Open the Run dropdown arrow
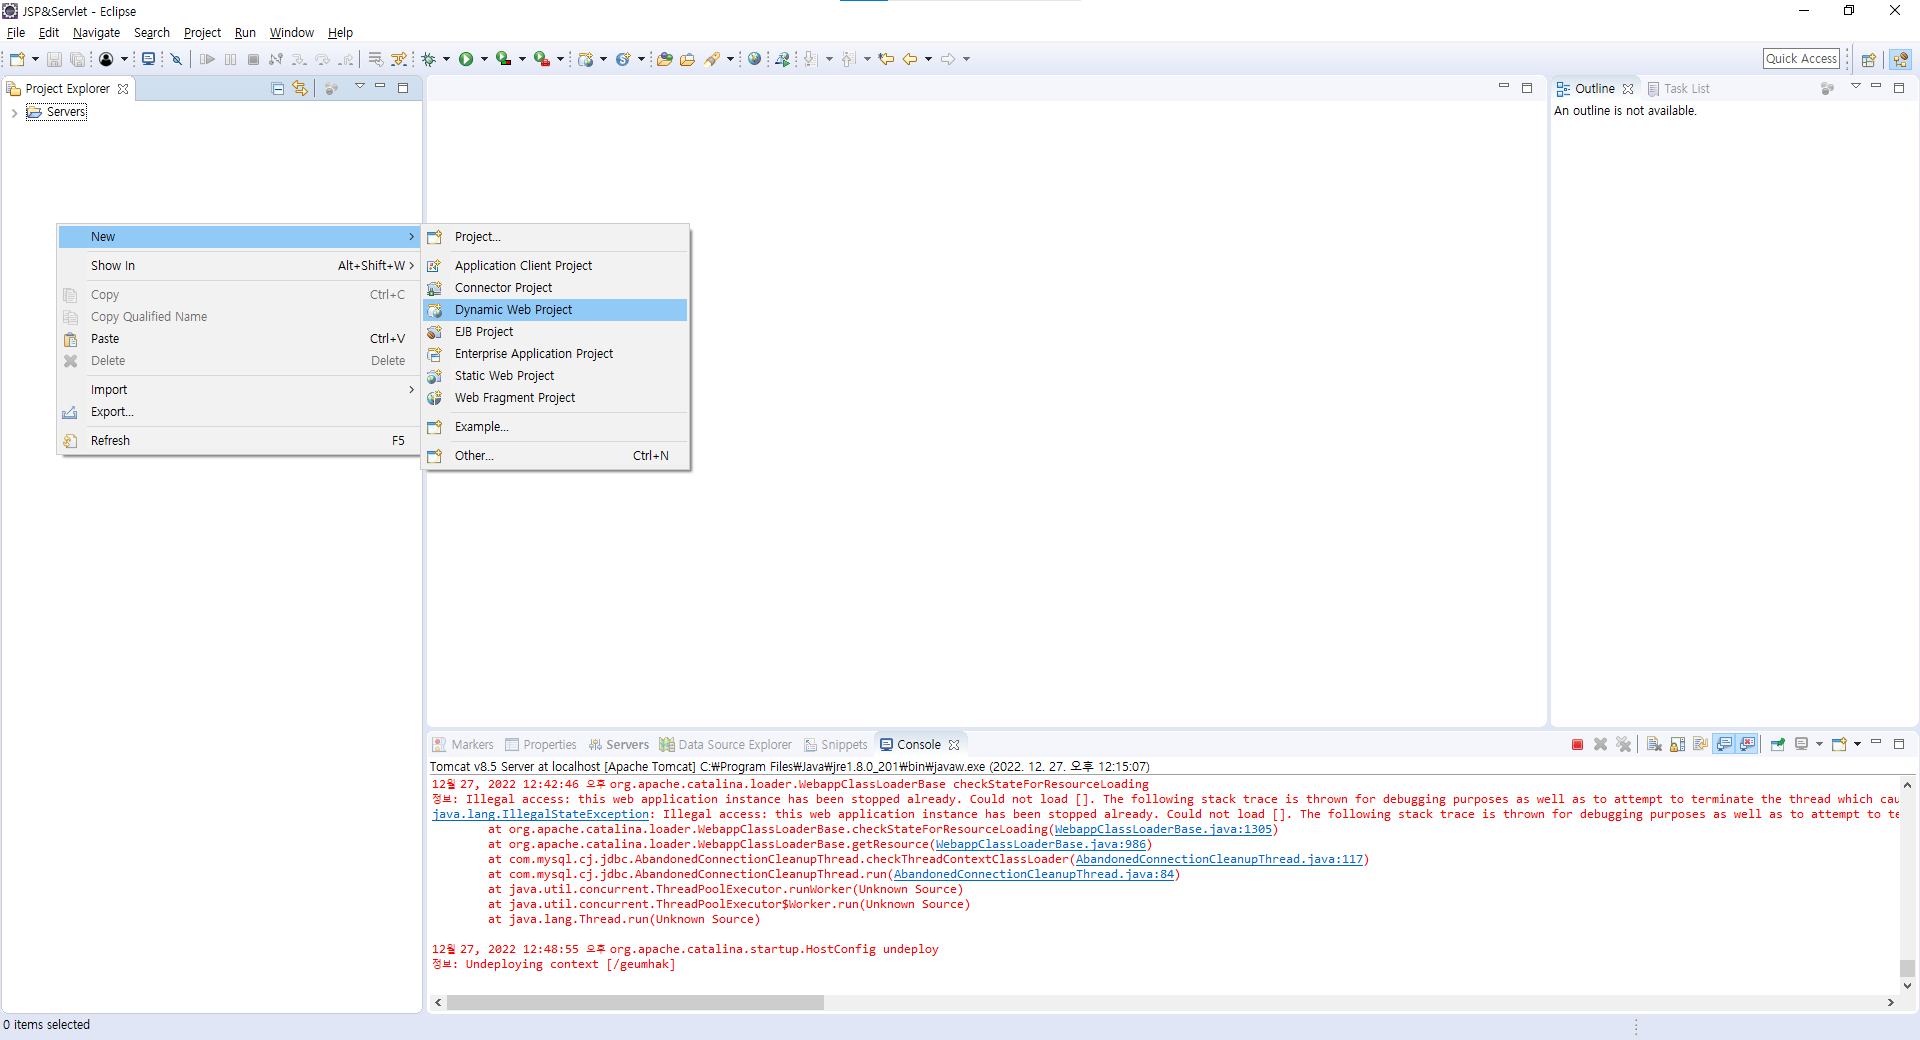The height and width of the screenshot is (1040, 1920). tap(484, 59)
